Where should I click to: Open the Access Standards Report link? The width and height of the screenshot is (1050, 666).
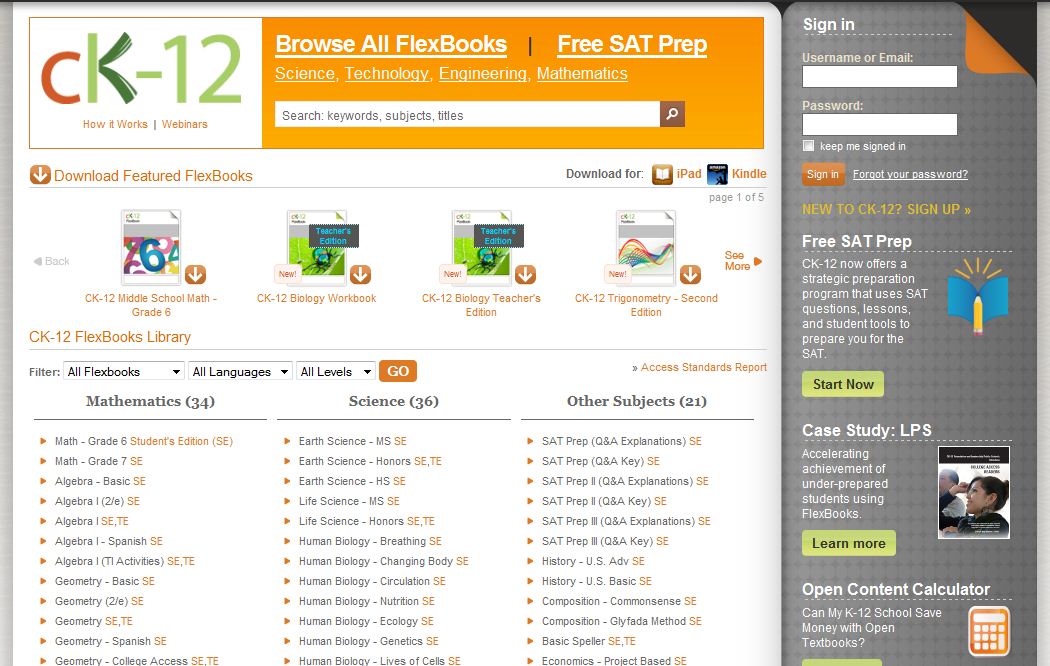click(704, 367)
